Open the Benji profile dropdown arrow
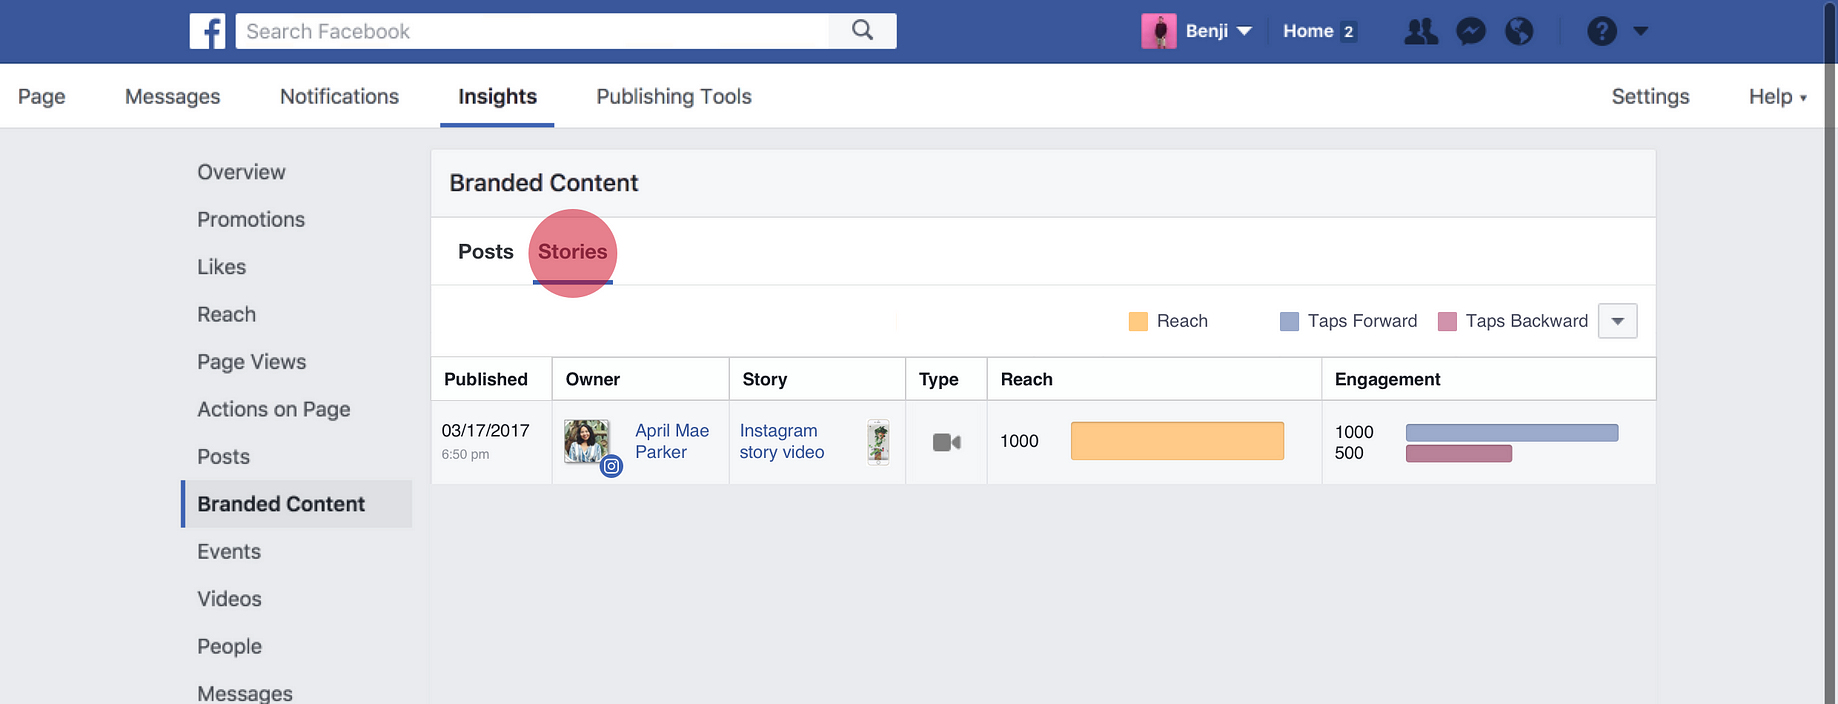1838x704 pixels. tap(1244, 31)
